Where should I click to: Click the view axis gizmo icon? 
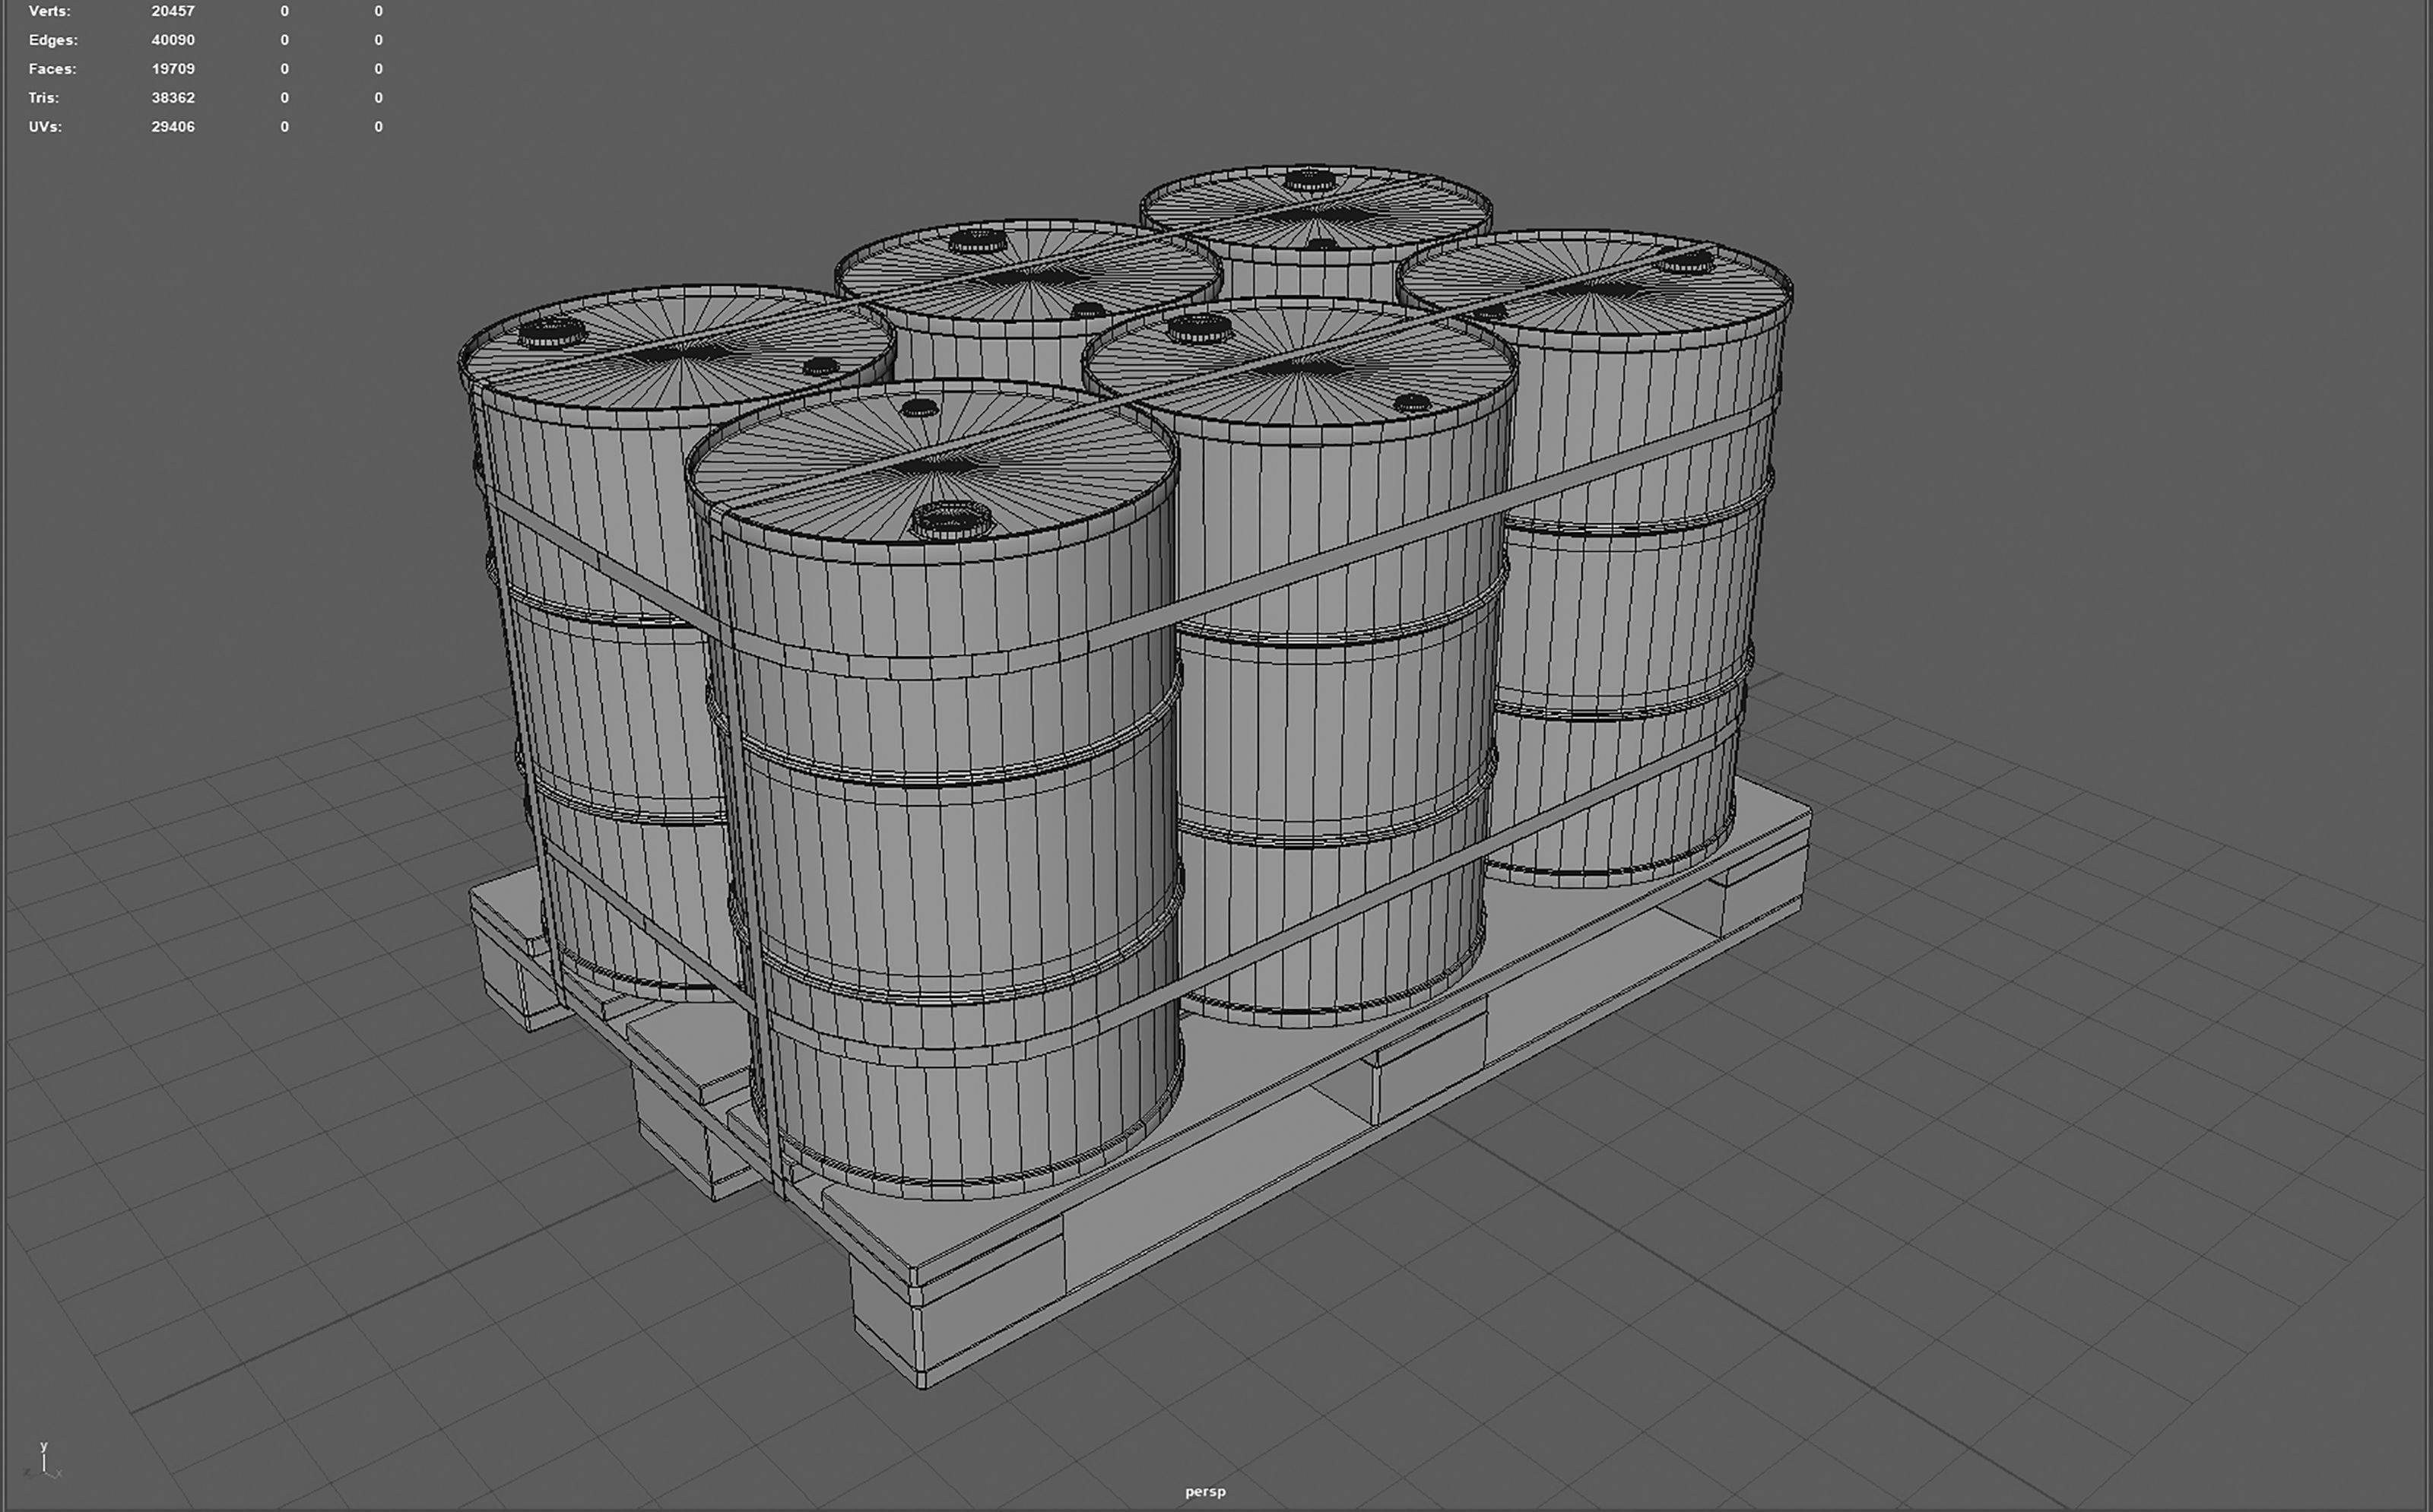point(44,1461)
